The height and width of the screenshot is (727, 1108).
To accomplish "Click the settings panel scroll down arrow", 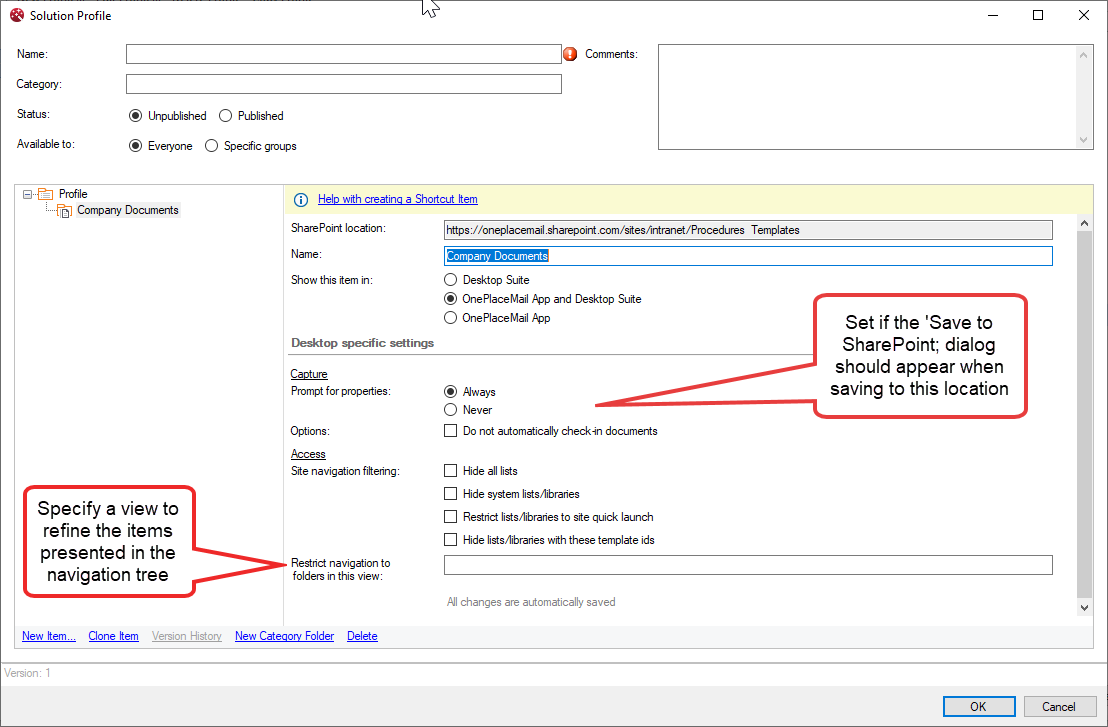I will click(x=1085, y=607).
